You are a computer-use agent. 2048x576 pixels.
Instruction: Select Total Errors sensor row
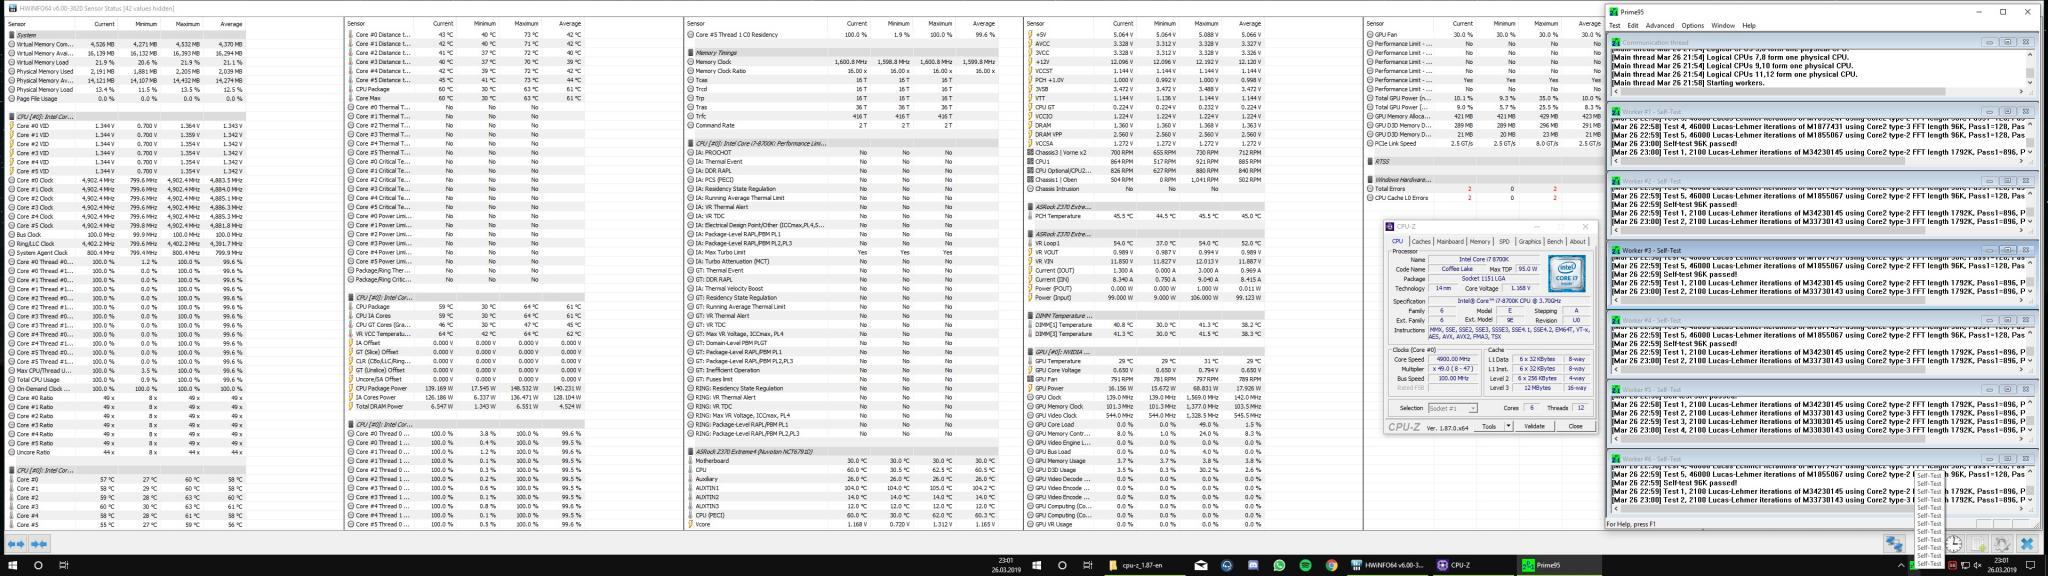click(1483, 188)
